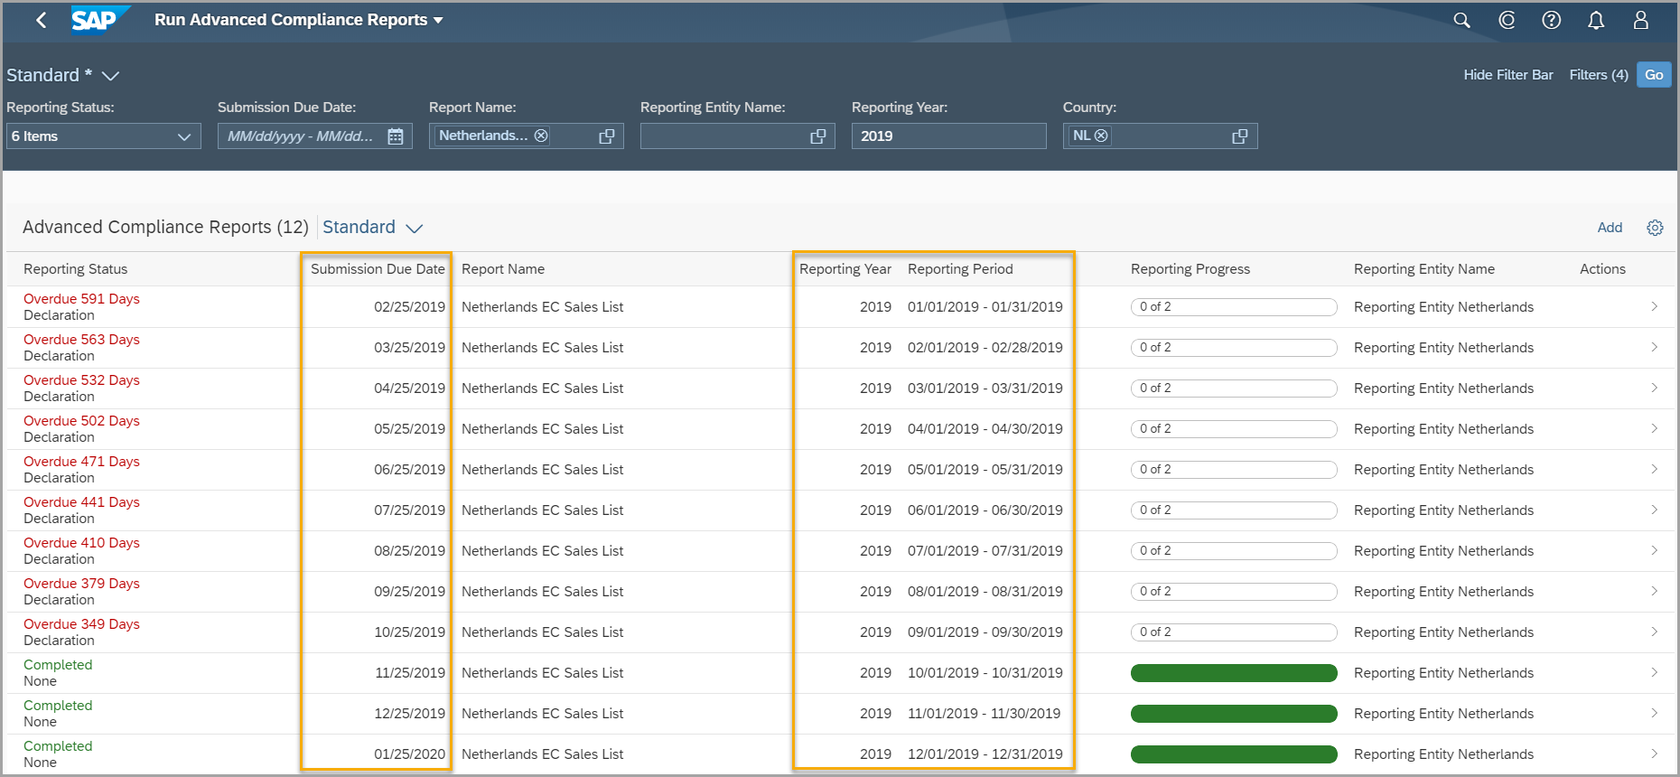Select the Overdue 591 Days status
The image size is (1680, 777).
click(81, 299)
